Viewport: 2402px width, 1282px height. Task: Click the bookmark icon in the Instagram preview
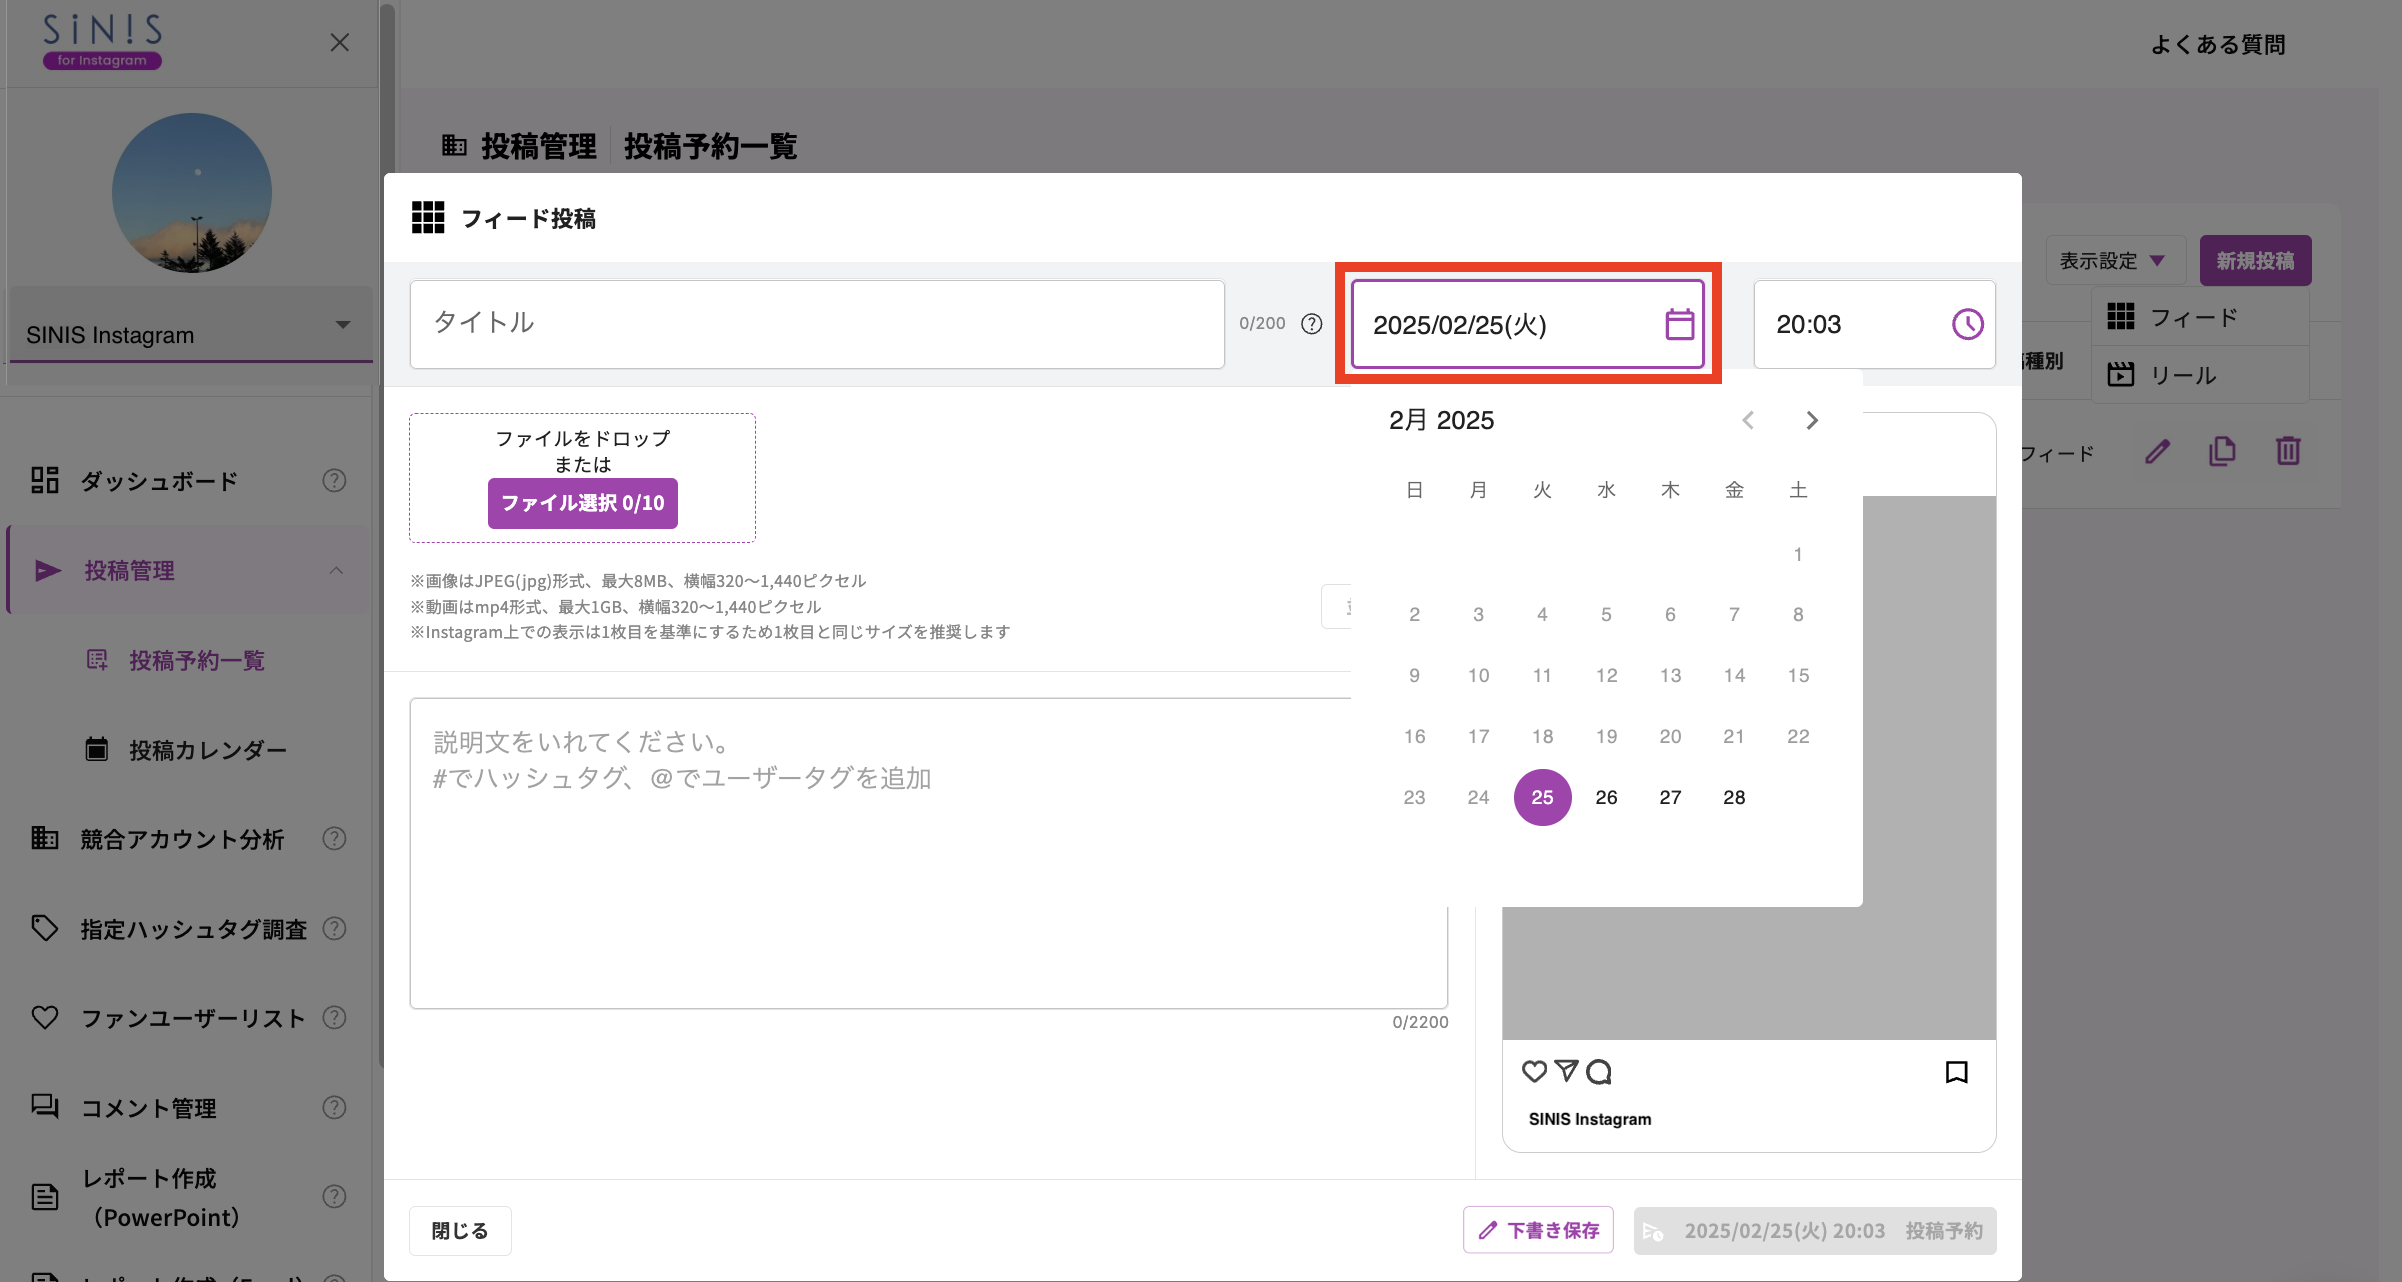click(1956, 1071)
